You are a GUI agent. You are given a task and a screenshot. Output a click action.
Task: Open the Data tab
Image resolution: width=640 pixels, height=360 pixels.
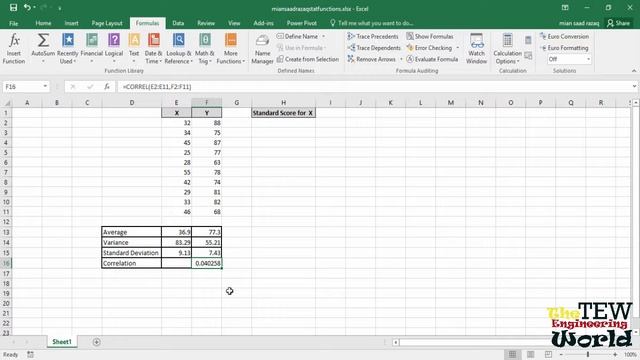(178, 23)
